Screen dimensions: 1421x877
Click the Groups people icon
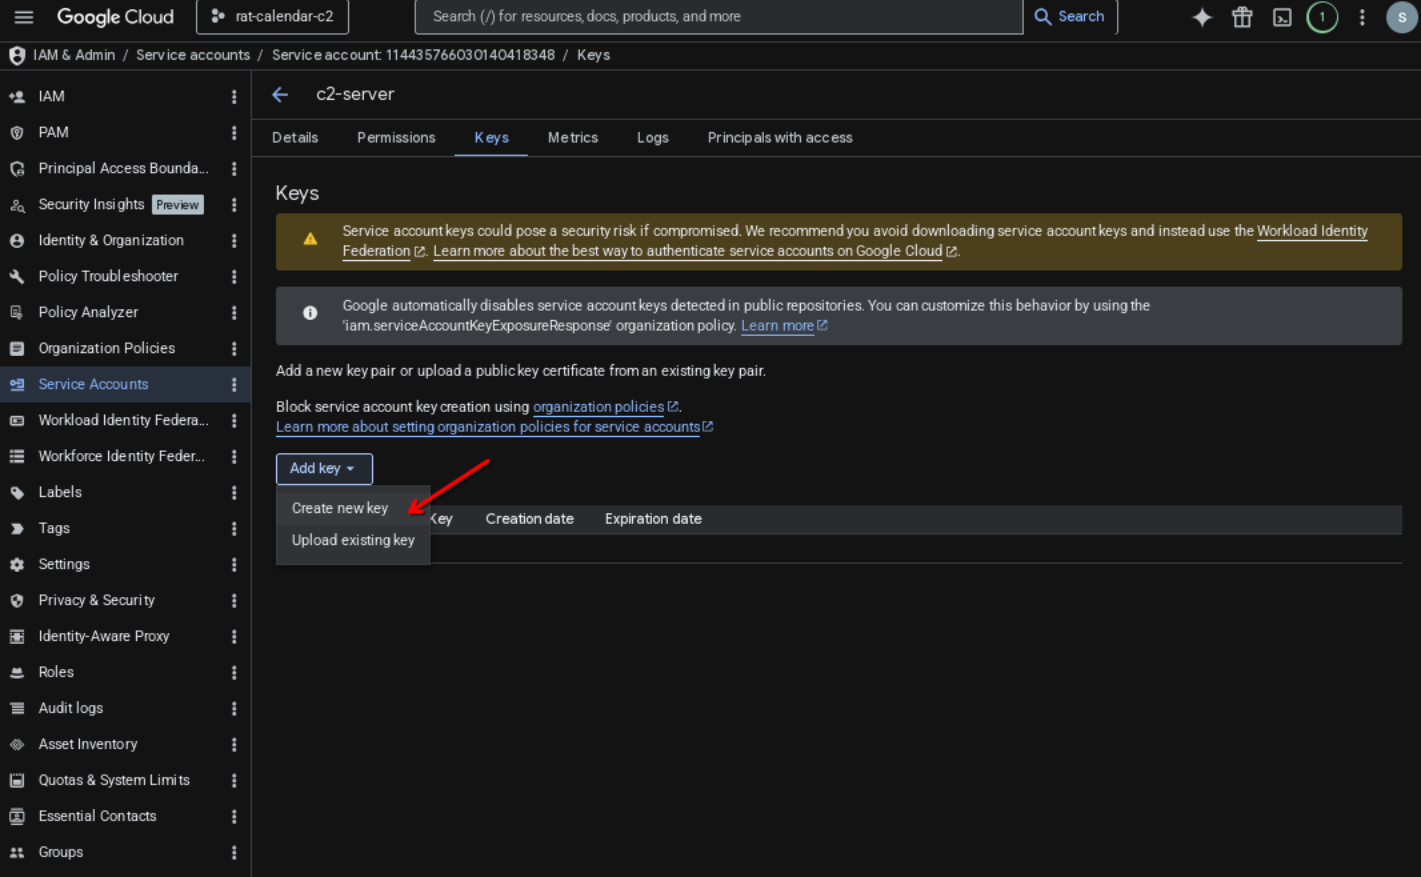(x=17, y=853)
